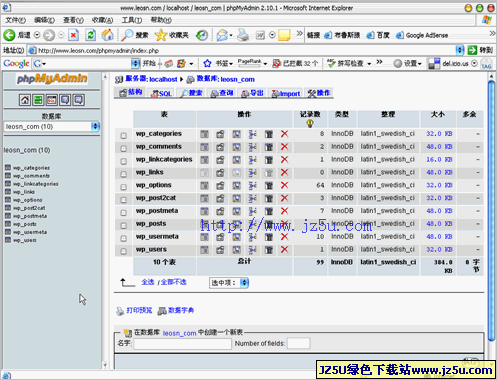The height and width of the screenshot is (380, 497).
Task: Open phpMyAdmin home icon in sidebar
Action: [25, 100]
